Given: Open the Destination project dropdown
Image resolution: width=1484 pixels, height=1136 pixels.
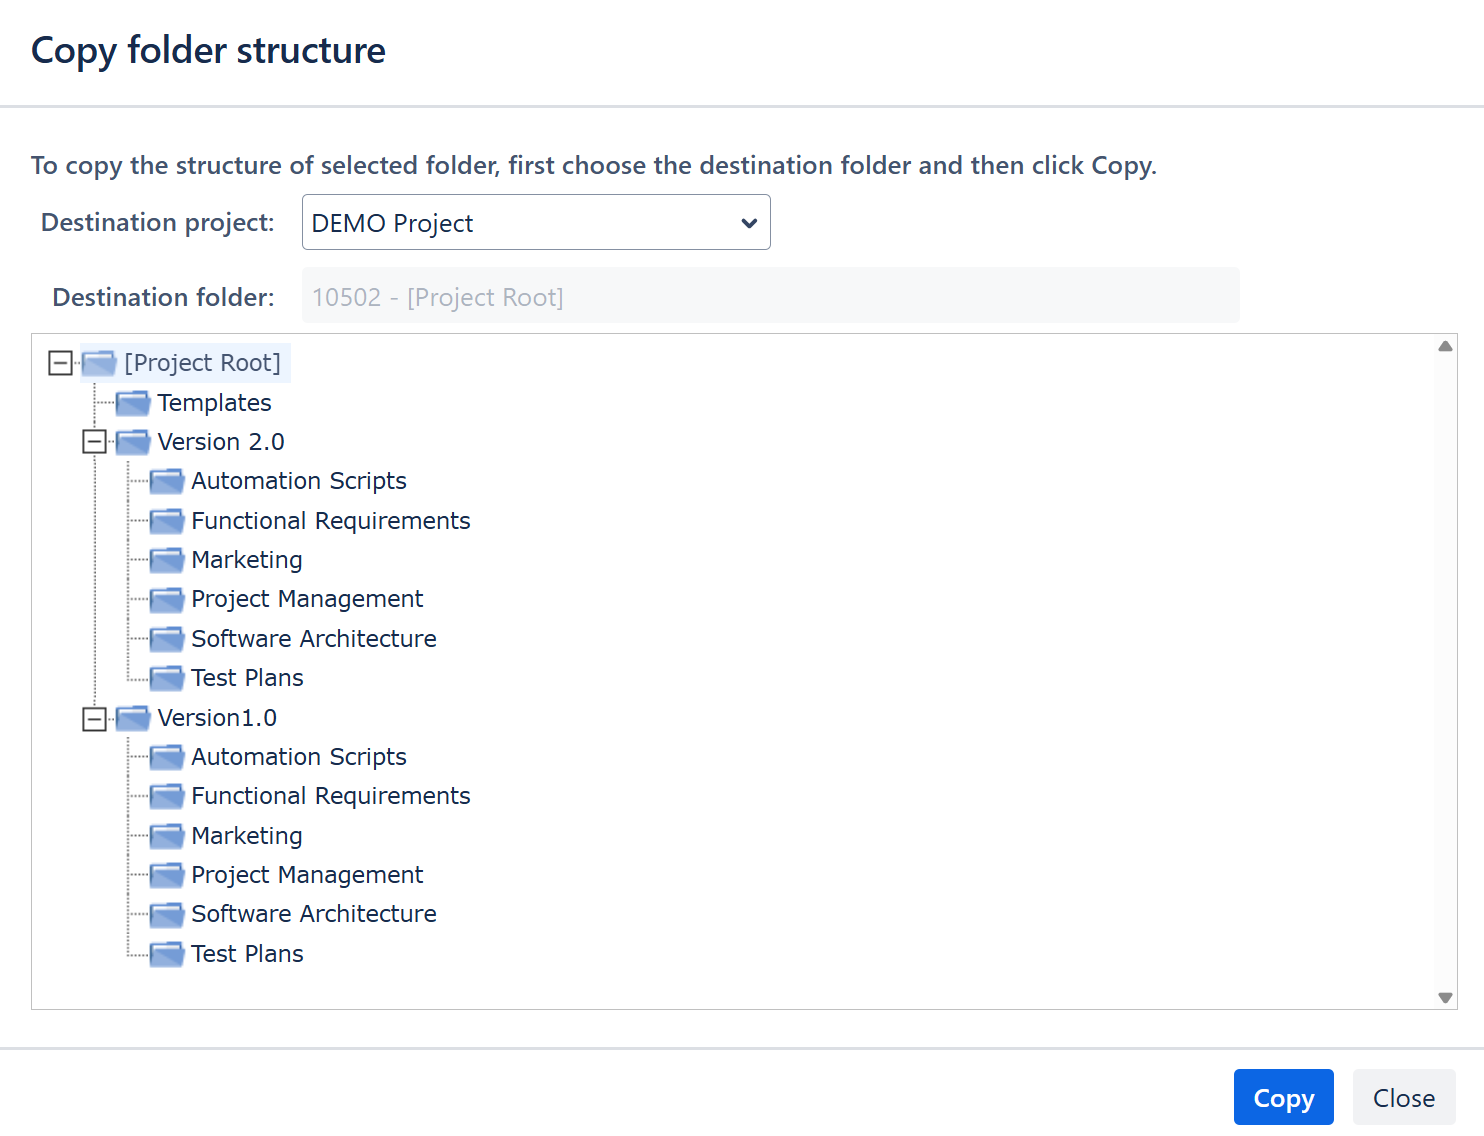Looking at the screenshot, I should tap(535, 222).
